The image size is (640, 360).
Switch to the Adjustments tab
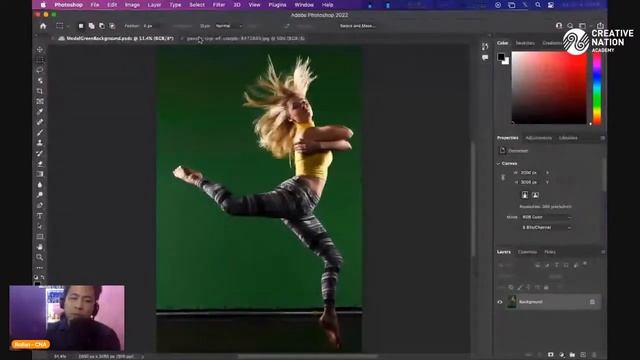(538, 138)
